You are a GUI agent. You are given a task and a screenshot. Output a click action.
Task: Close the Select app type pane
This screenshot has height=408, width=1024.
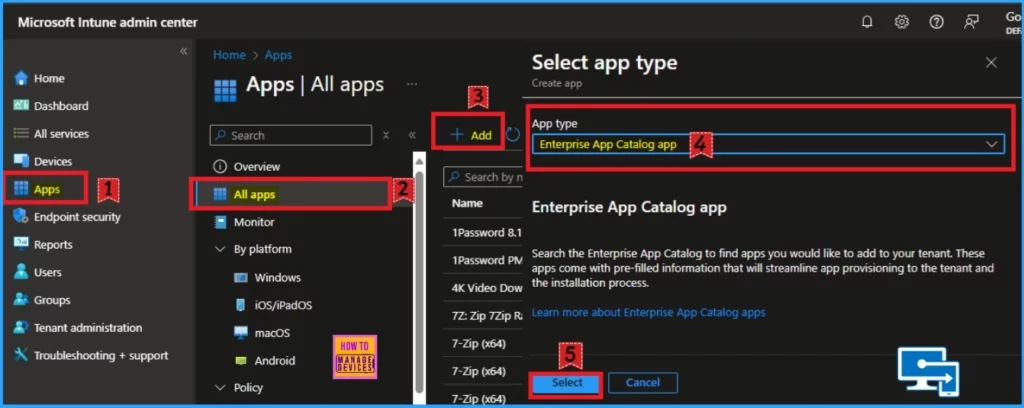coord(991,63)
